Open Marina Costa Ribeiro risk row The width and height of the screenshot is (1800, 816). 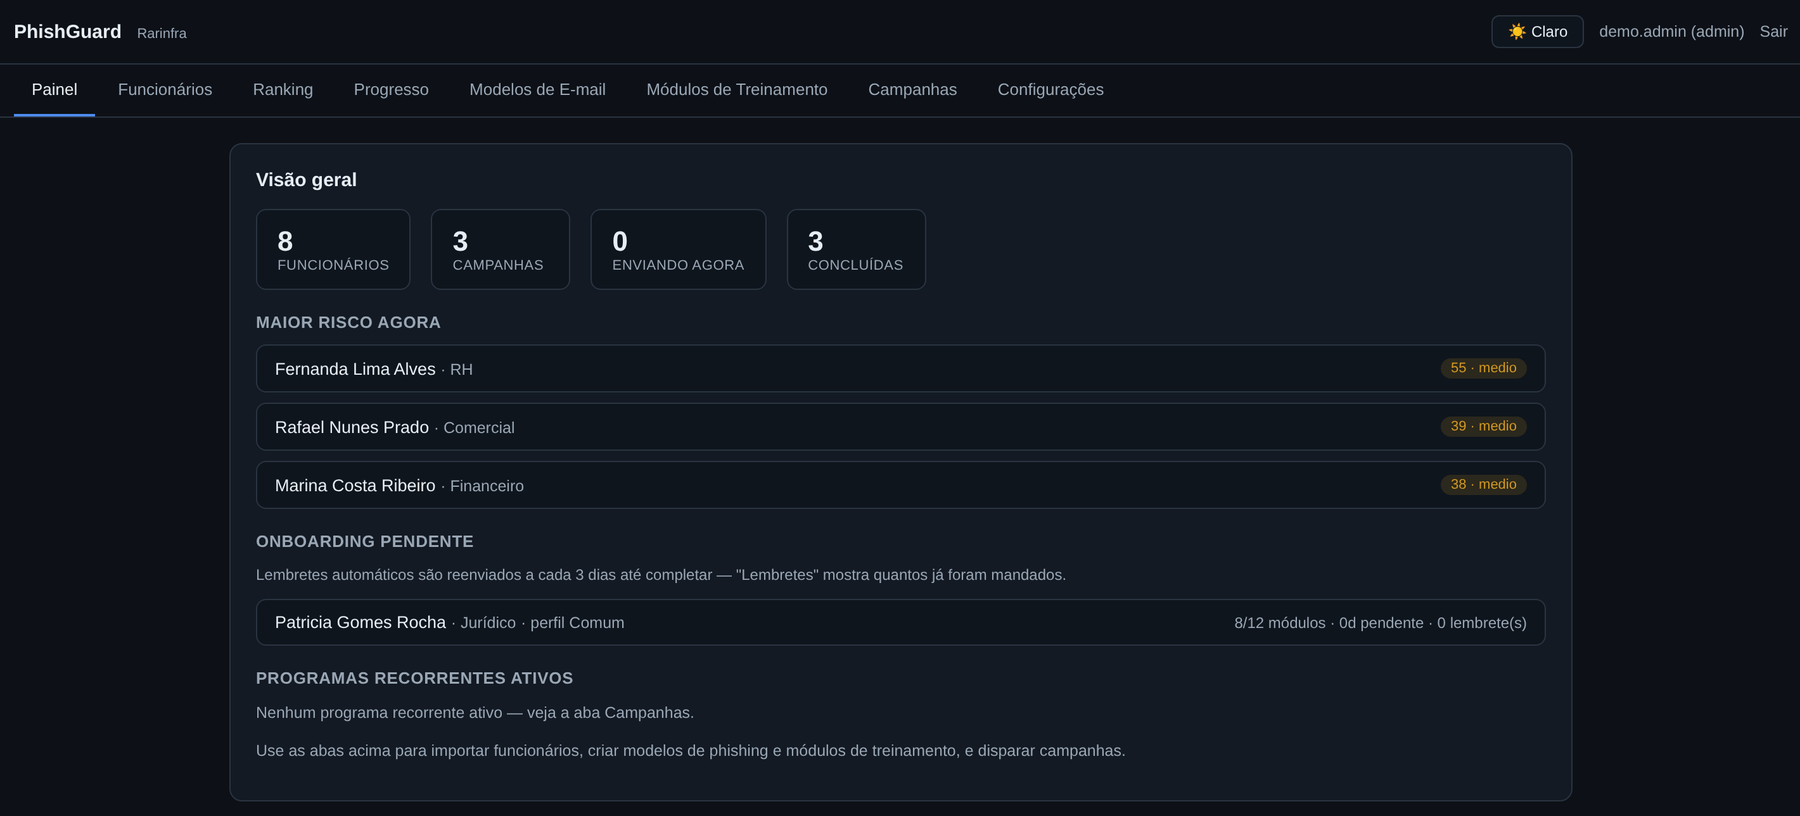[900, 485]
